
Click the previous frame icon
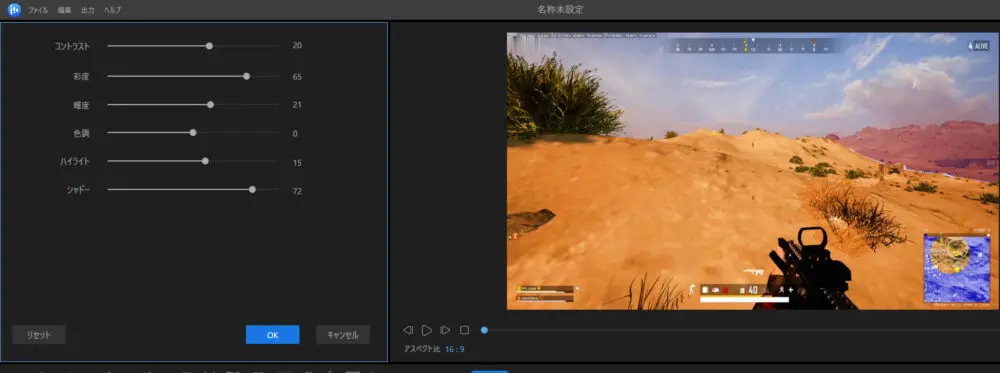pyautogui.click(x=408, y=330)
